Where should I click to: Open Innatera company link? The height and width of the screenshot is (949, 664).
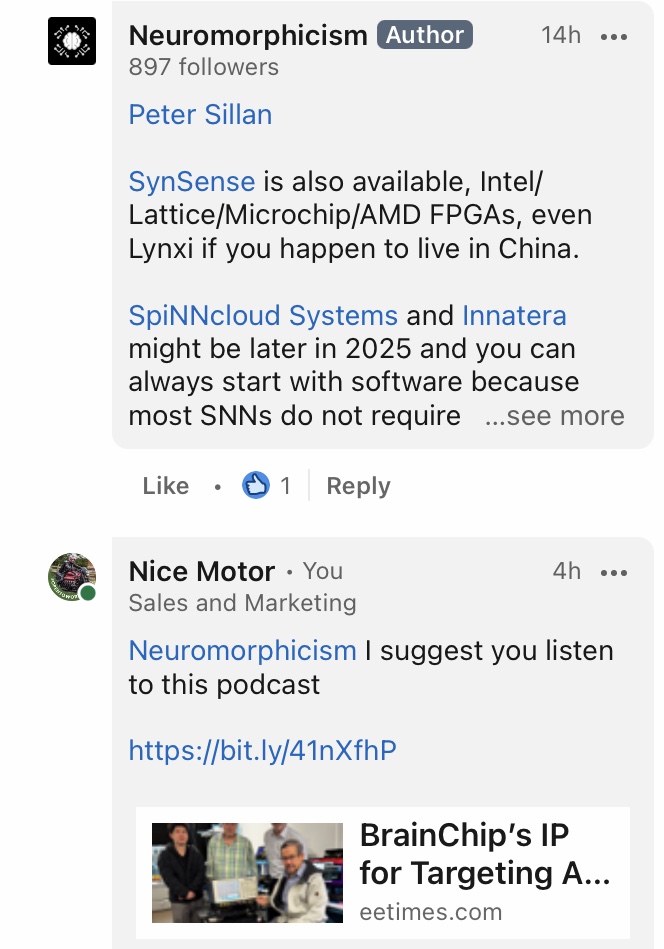click(x=514, y=315)
